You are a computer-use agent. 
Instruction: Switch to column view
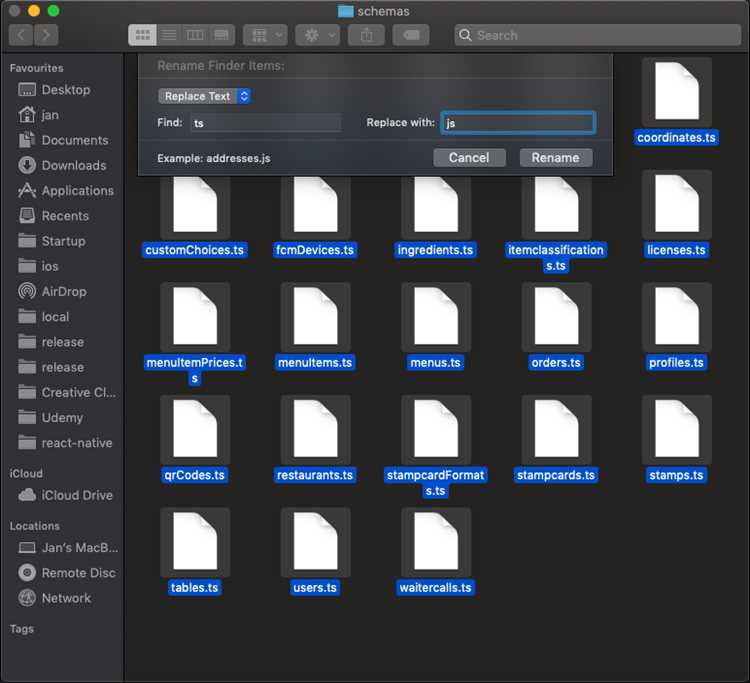195,35
